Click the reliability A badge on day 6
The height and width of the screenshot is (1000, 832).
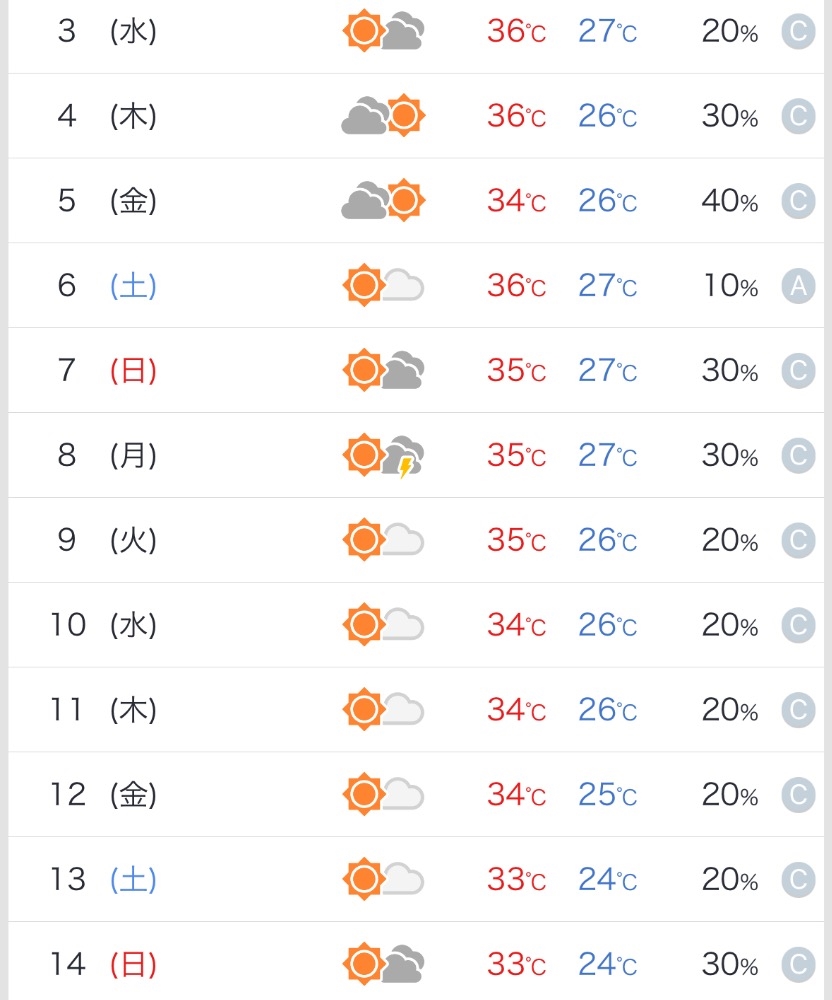click(x=798, y=286)
